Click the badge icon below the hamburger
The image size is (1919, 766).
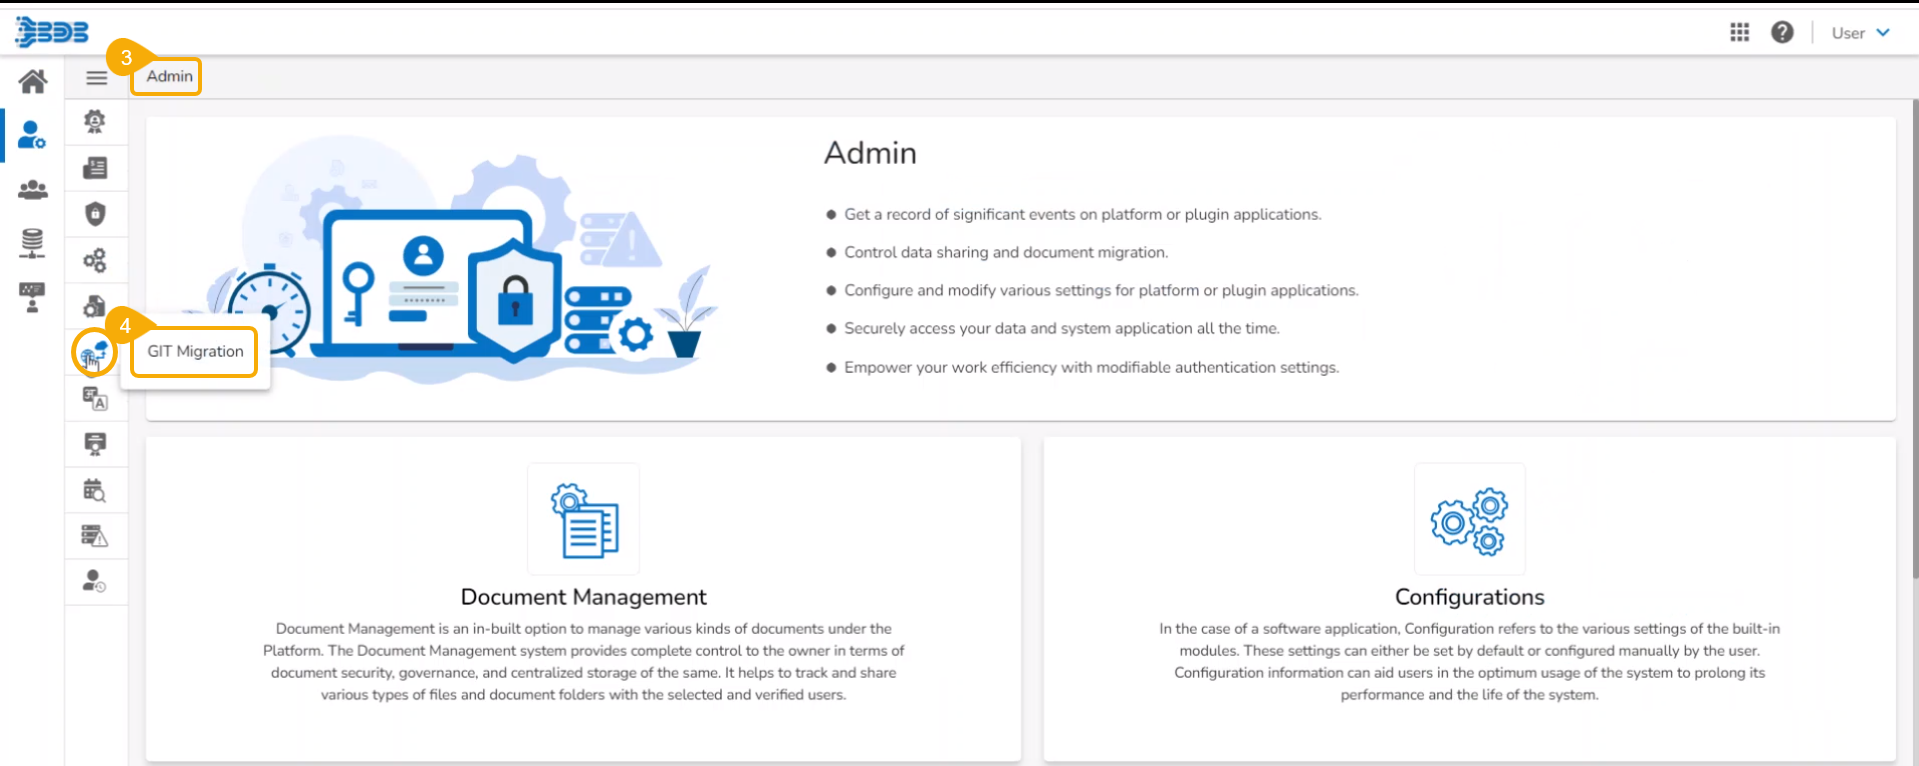pos(95,122)
